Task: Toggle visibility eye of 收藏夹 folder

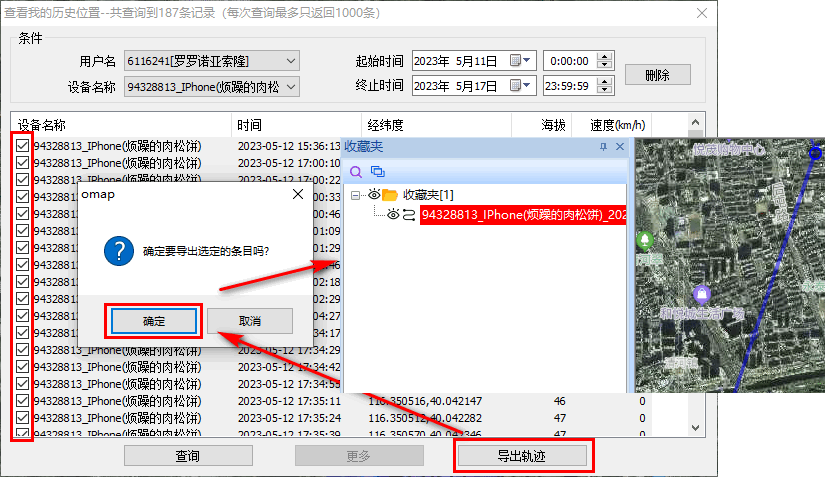Action: (374, 194)
